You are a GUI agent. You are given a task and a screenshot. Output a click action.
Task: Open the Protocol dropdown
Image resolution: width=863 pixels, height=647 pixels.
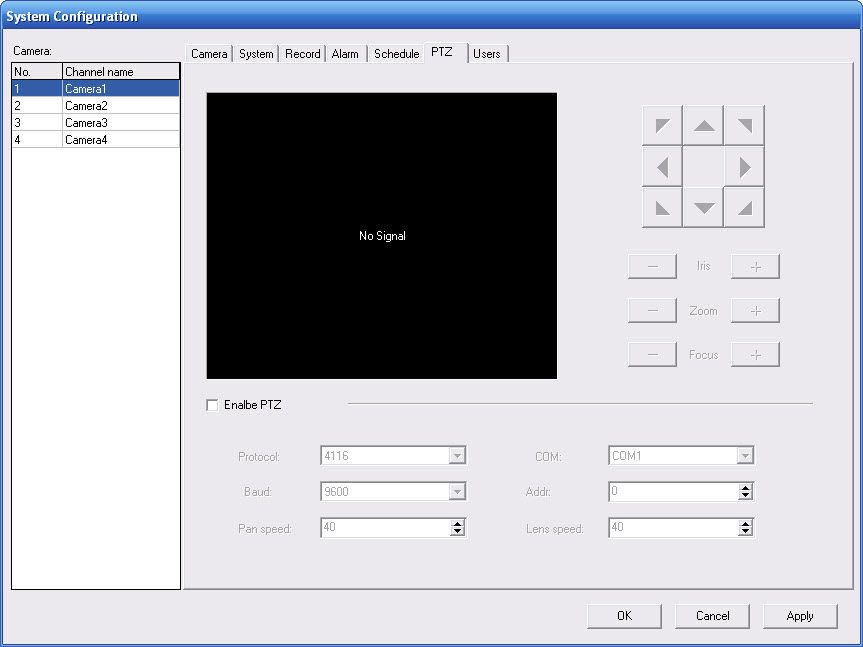pyautogui.click(x=457, y=456)
